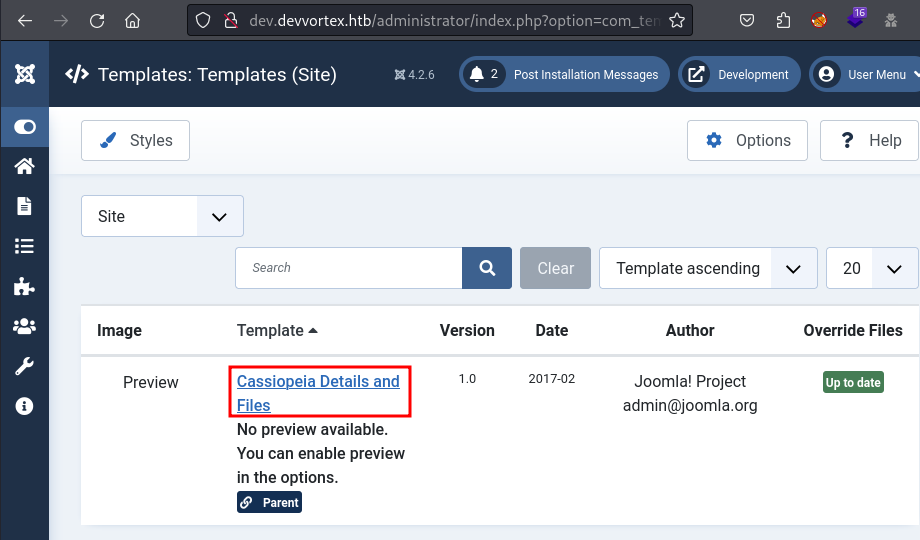This screenshot has width=920, height=540.
Task: Expand the Site client dropdown
Action: [x=163, y=216]
